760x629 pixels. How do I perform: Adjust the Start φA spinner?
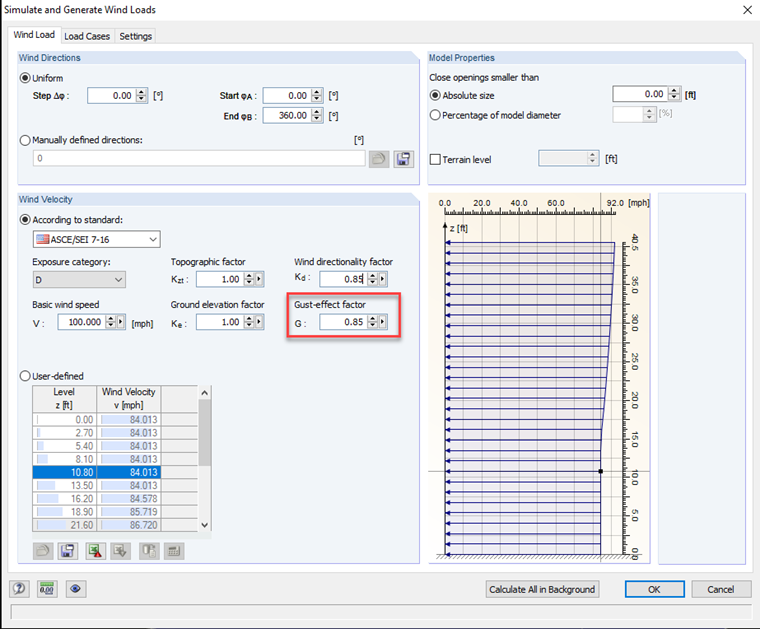[x=317, y=95]
